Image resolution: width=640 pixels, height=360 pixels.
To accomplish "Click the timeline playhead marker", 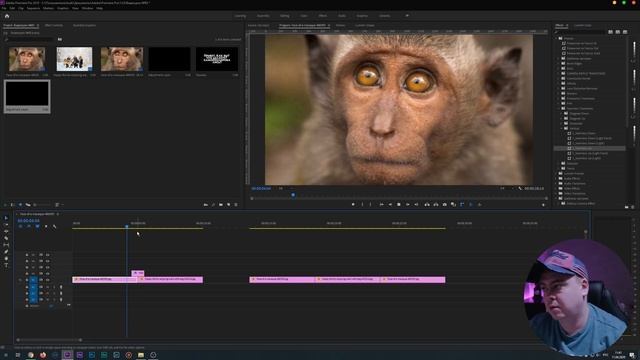I will coord(127,226).
